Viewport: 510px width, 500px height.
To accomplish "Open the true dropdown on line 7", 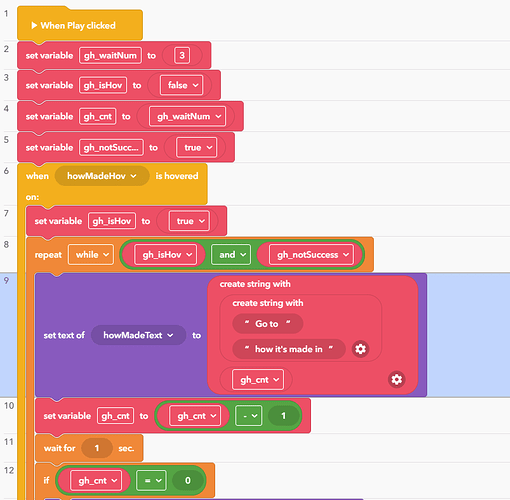I will 189,221.
